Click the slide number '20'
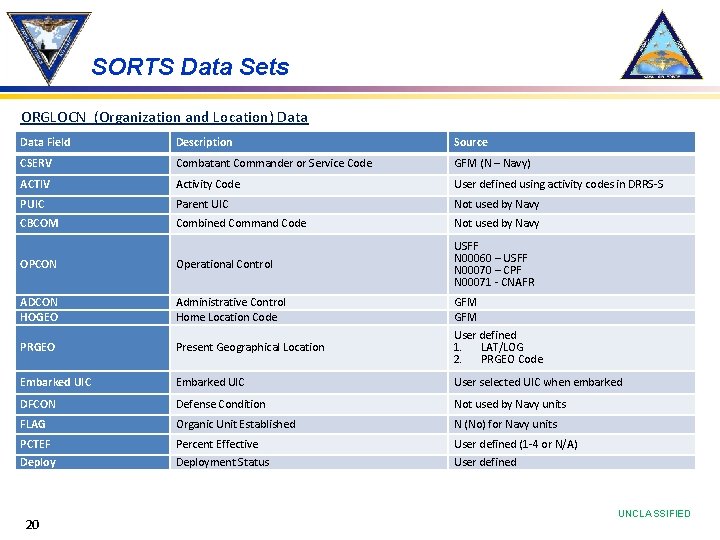Image resolution: width=720 pixels, height=540 pixels. point(32,524)
